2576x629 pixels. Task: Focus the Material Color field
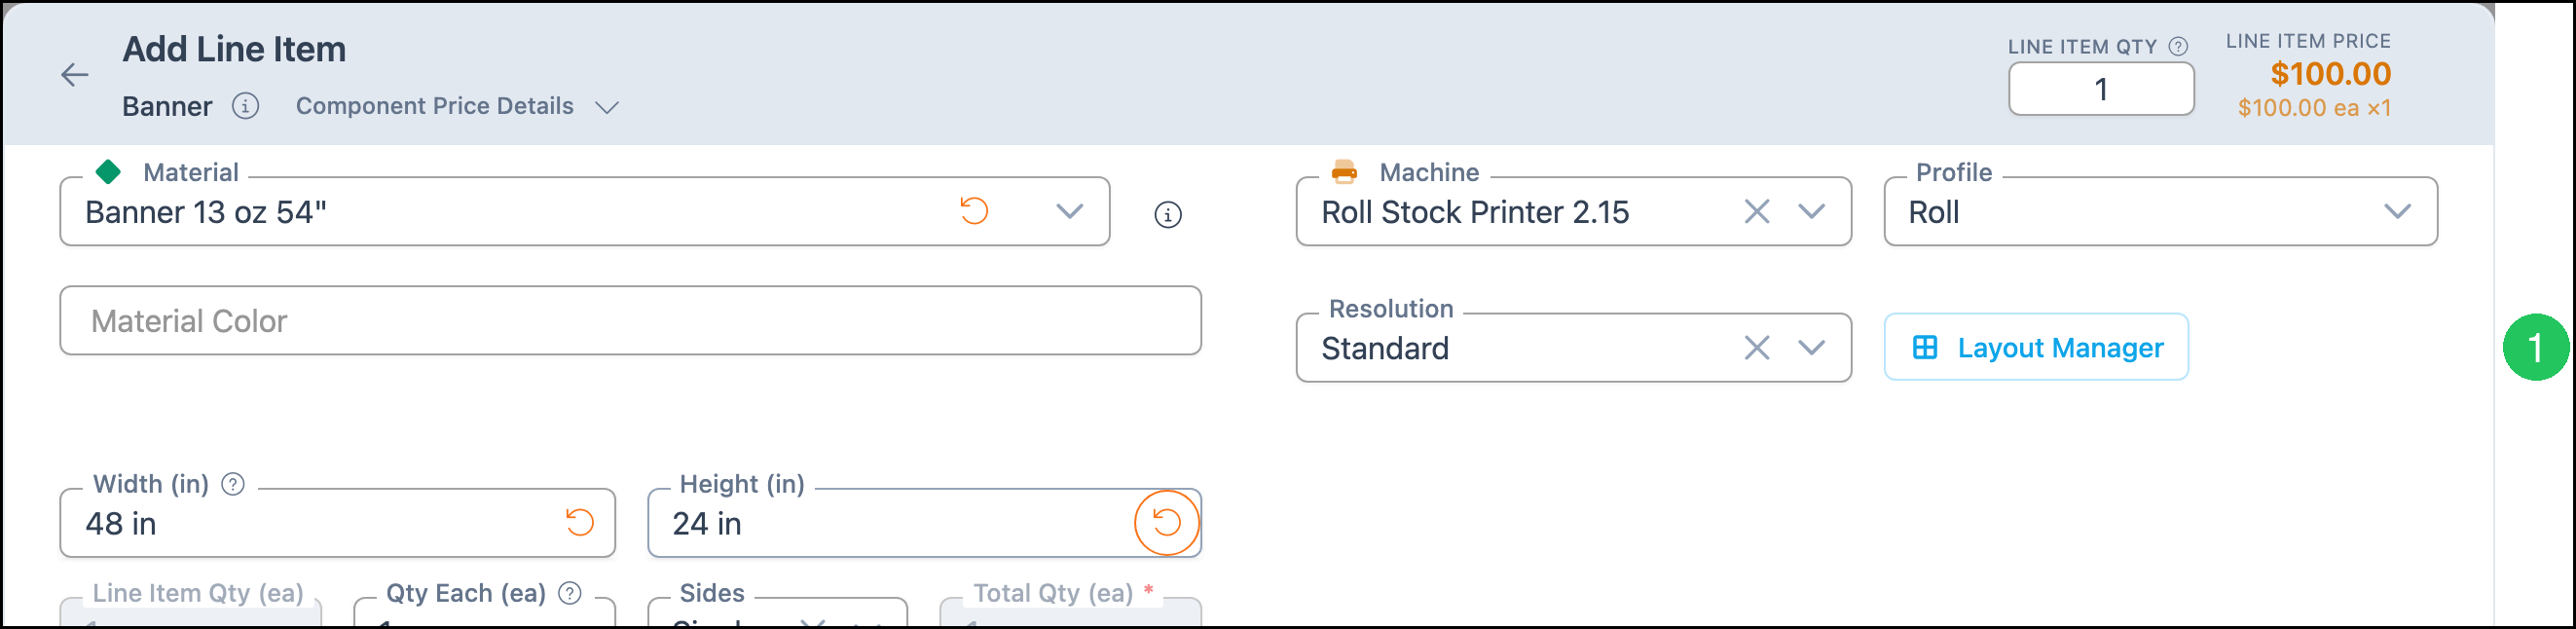click(x=630, y=321)
